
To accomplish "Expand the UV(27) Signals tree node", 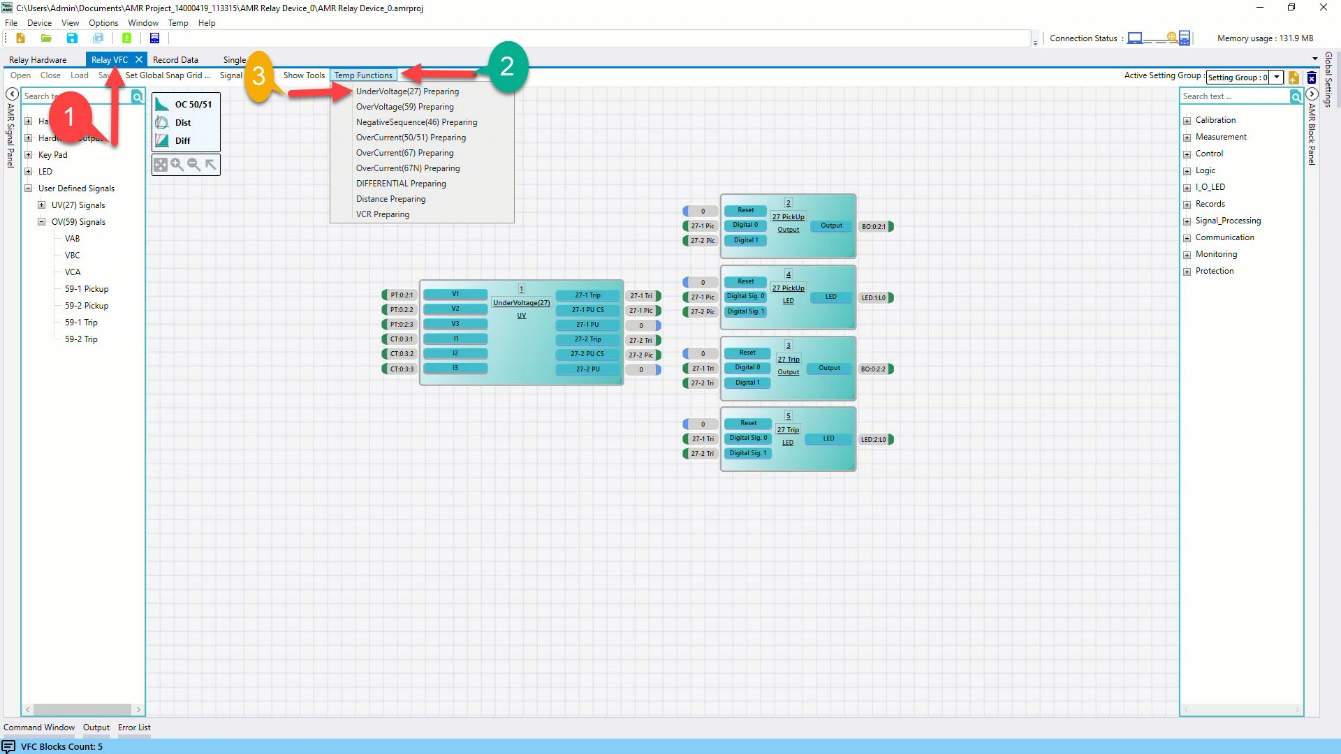I will [x=42, y=205].
